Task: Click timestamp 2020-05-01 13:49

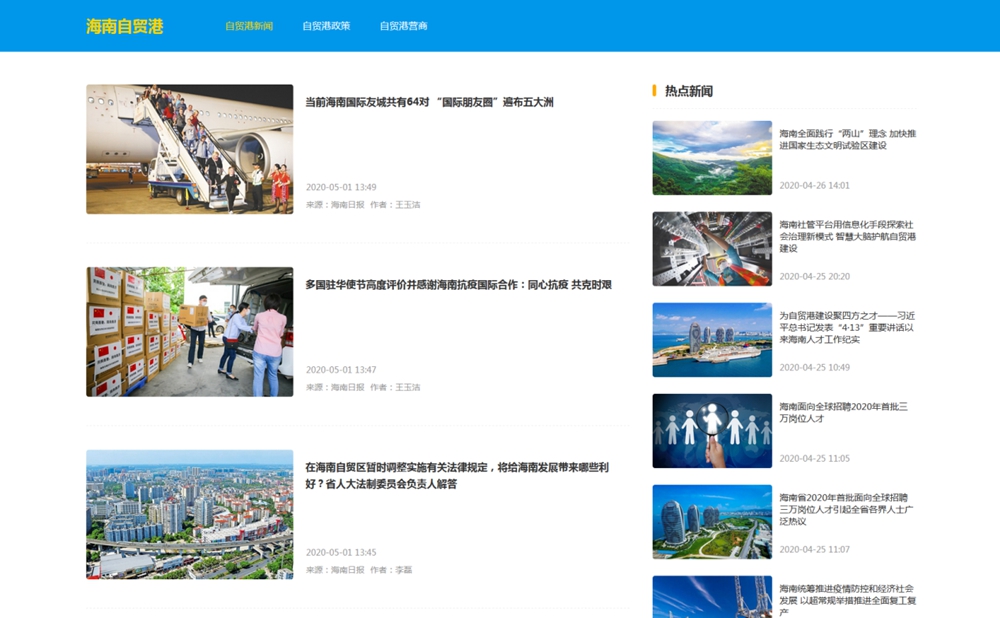Action: (x=341, y=187)
